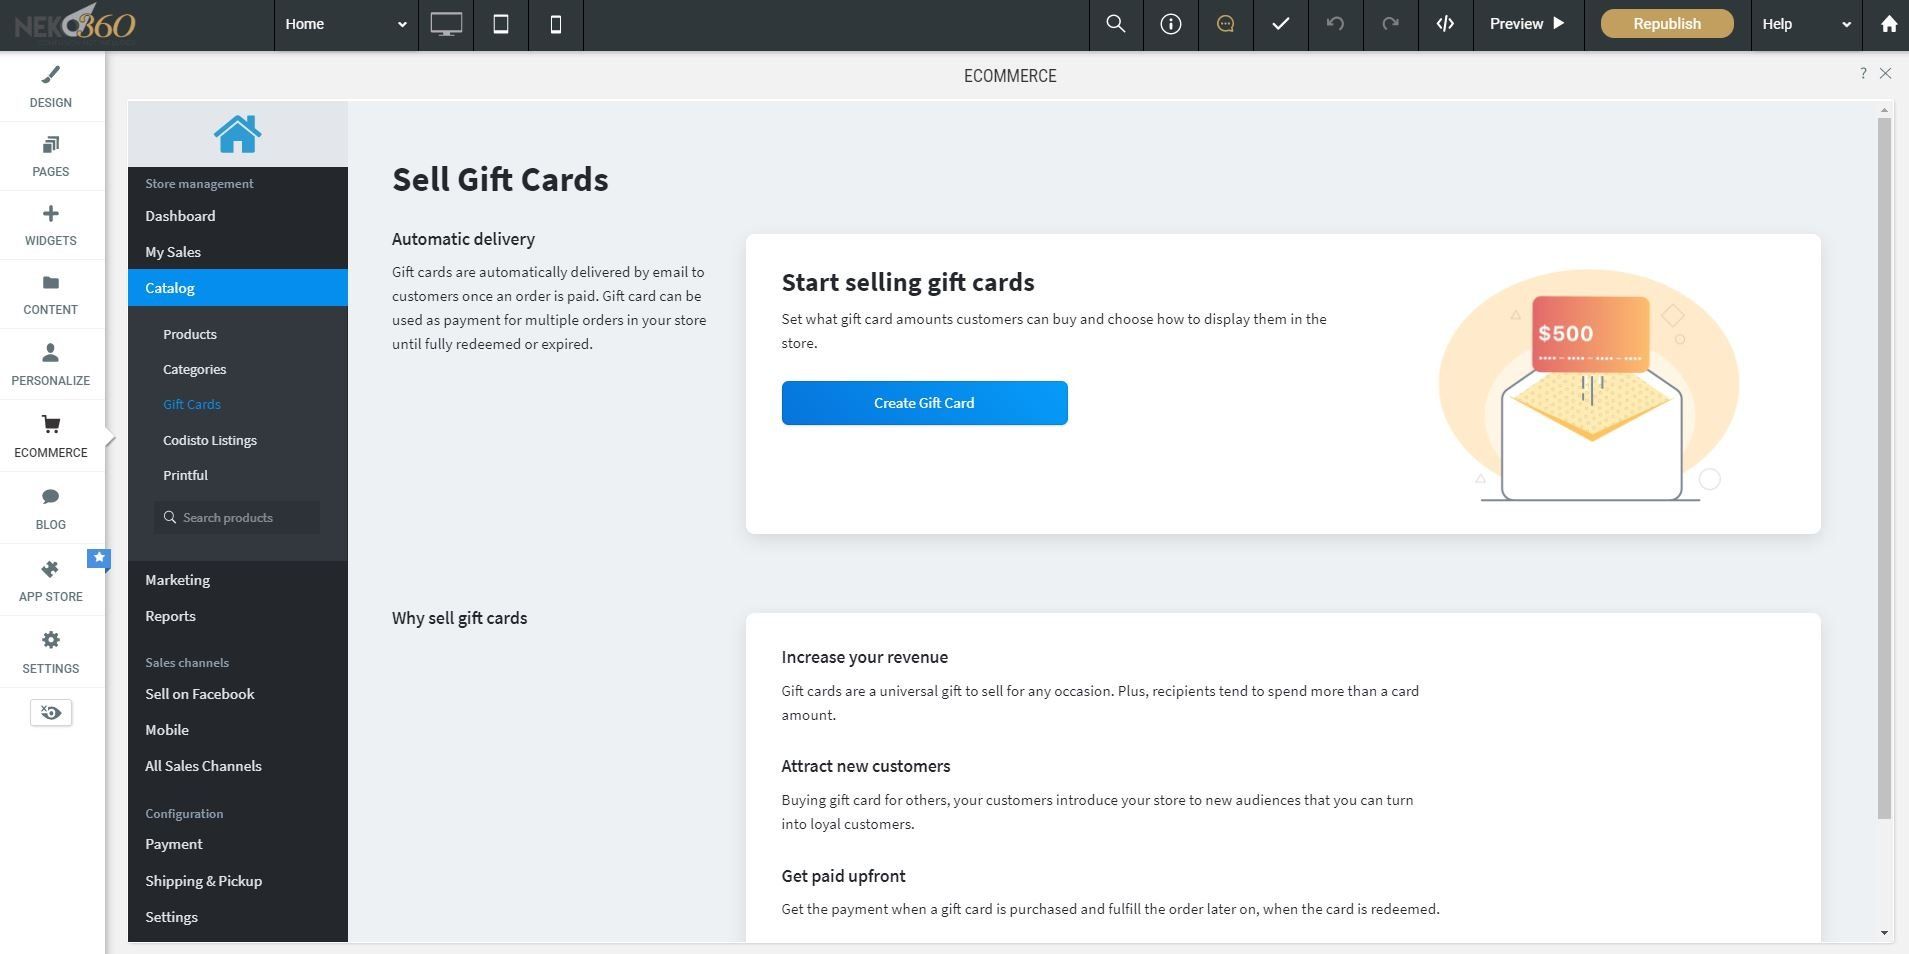The height and width of the screenshot is (954, 1909).
Task: Click Create Gift Card button
Action: 924,403
